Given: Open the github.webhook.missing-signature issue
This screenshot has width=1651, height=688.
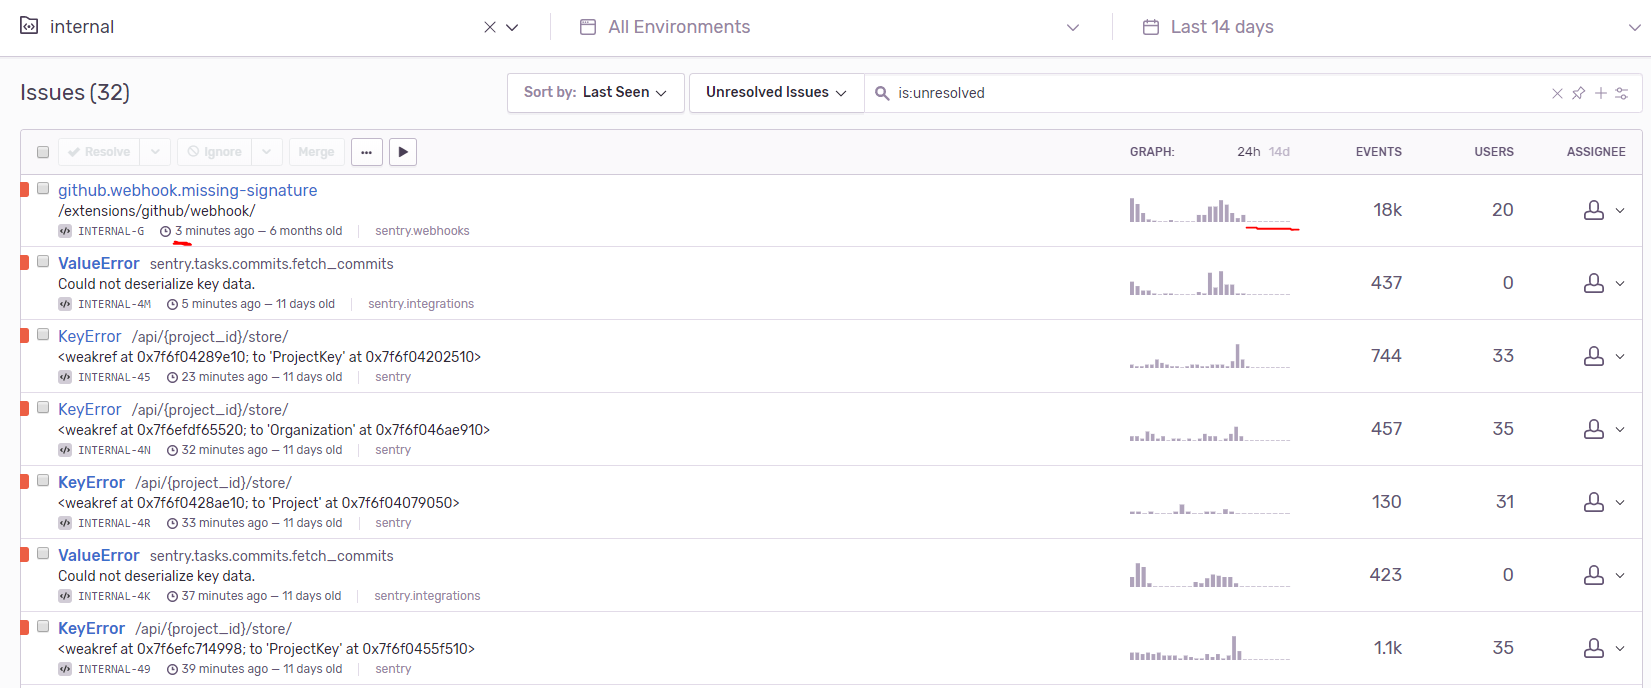Looking at the screenshot, I should 187,190.
